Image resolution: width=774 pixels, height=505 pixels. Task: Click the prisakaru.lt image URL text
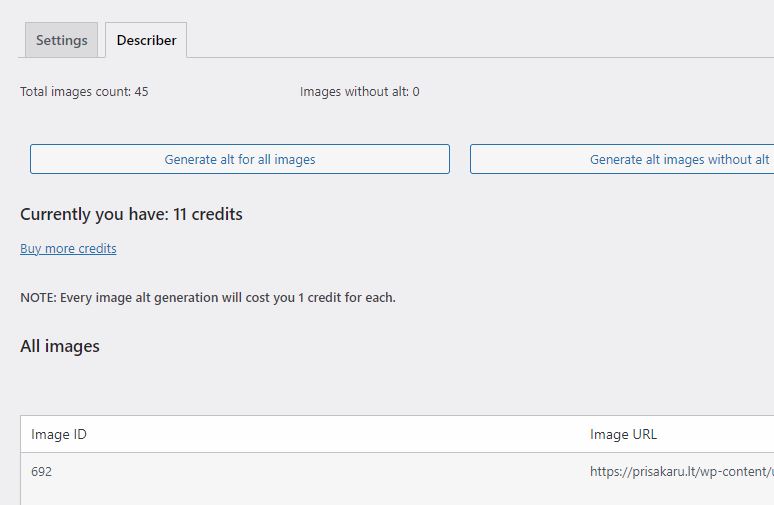(x=682, y=471)
